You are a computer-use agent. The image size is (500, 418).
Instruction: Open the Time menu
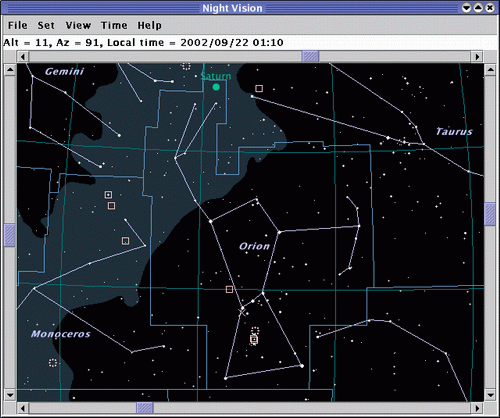coord(114,25)
